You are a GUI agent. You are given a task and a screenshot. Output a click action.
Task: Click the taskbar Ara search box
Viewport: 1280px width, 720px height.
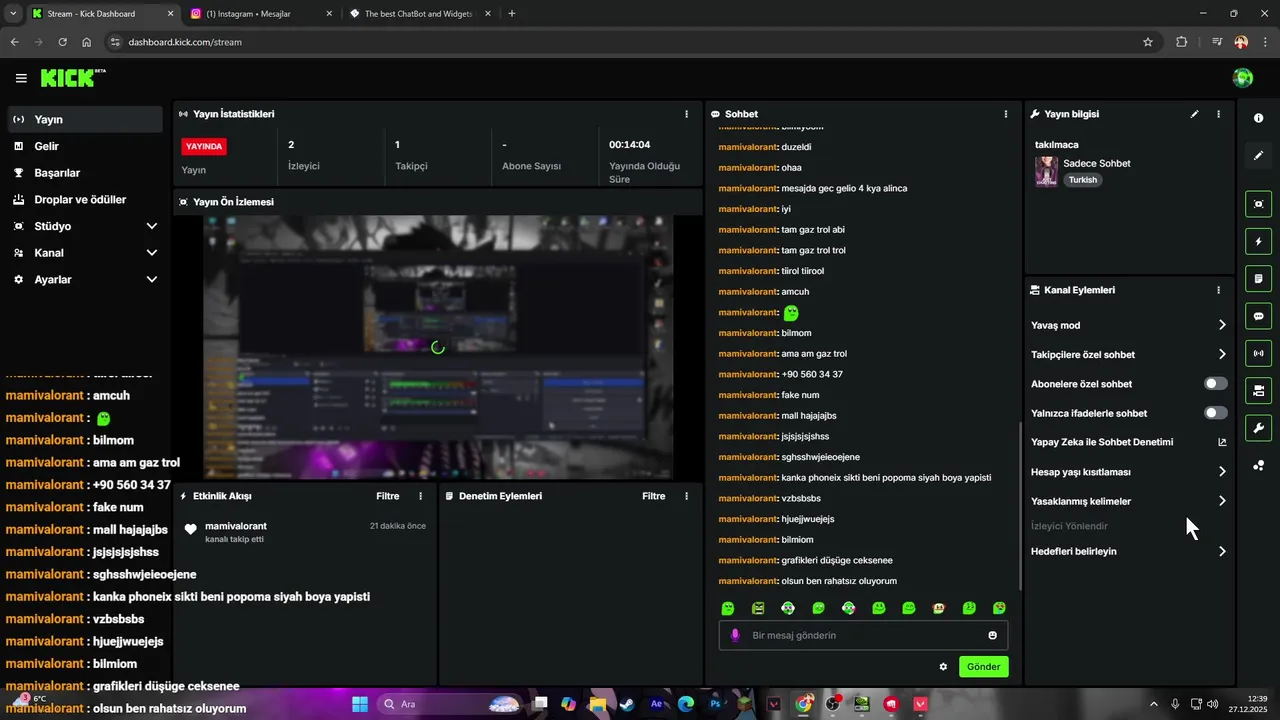click(447, 704)
